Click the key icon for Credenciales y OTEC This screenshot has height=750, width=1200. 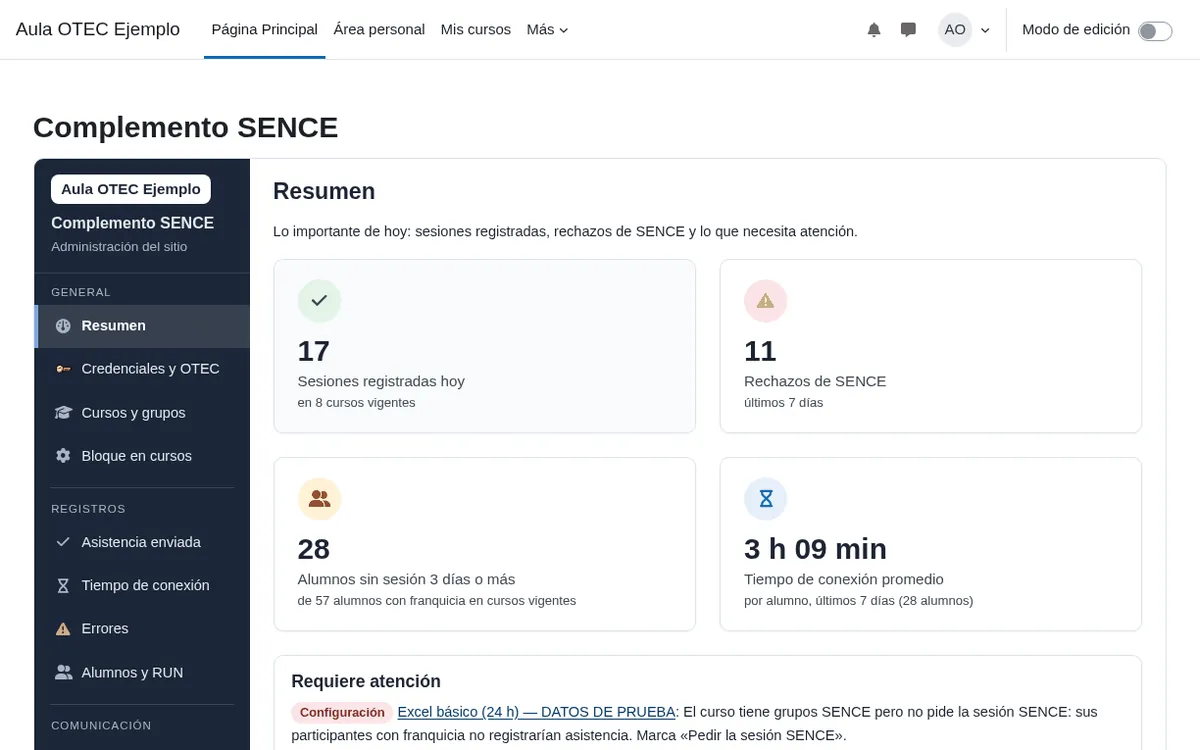point(63,369)
